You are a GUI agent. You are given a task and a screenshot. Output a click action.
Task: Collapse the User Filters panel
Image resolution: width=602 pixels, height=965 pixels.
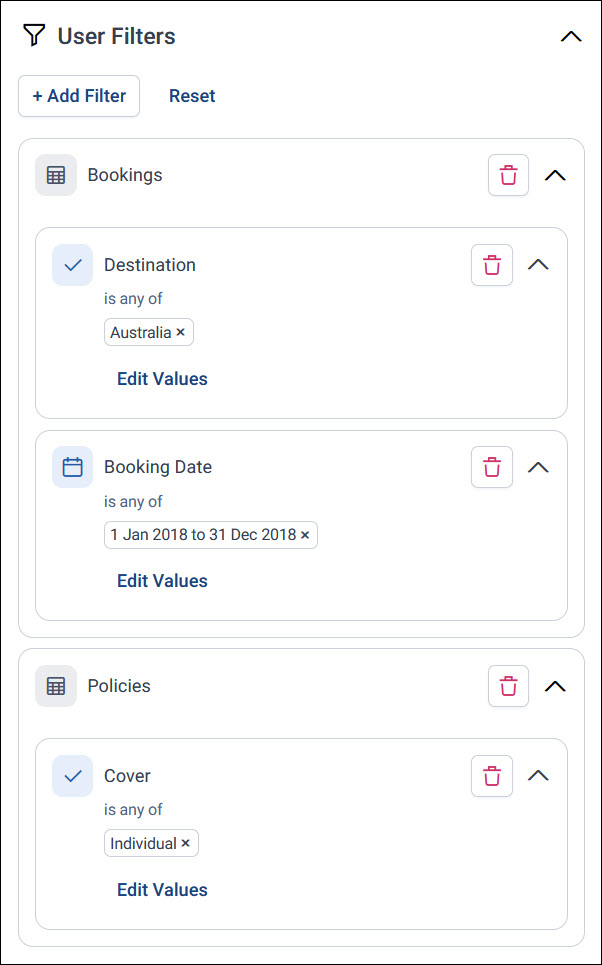(x=571, y=36)
